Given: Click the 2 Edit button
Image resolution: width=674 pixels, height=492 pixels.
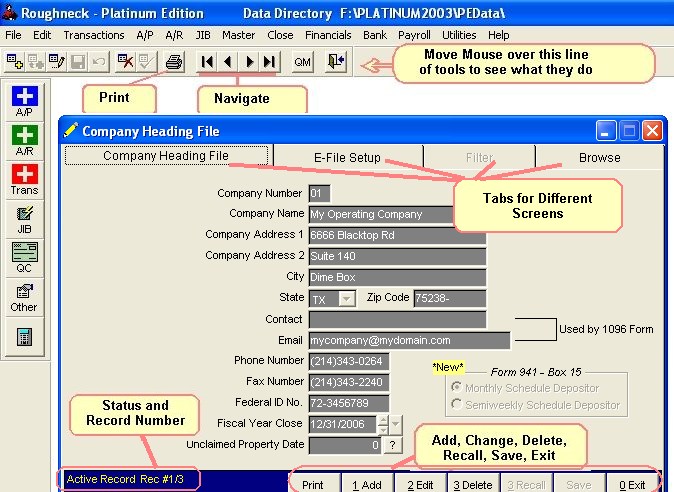Looking at the screenshot, I should point(420,485).
